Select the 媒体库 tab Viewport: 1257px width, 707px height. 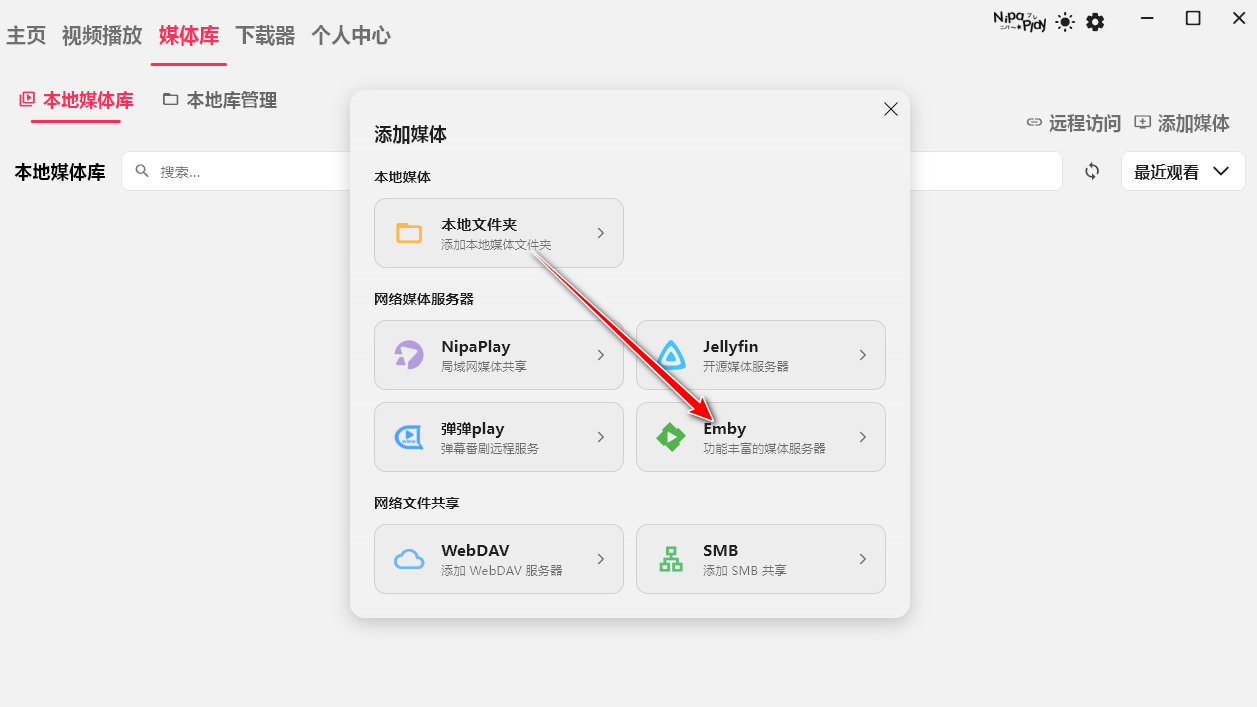click(x=189, y=35)
